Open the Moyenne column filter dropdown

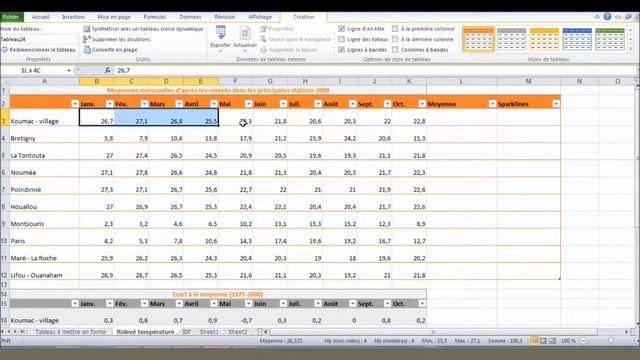pos(492,104)
